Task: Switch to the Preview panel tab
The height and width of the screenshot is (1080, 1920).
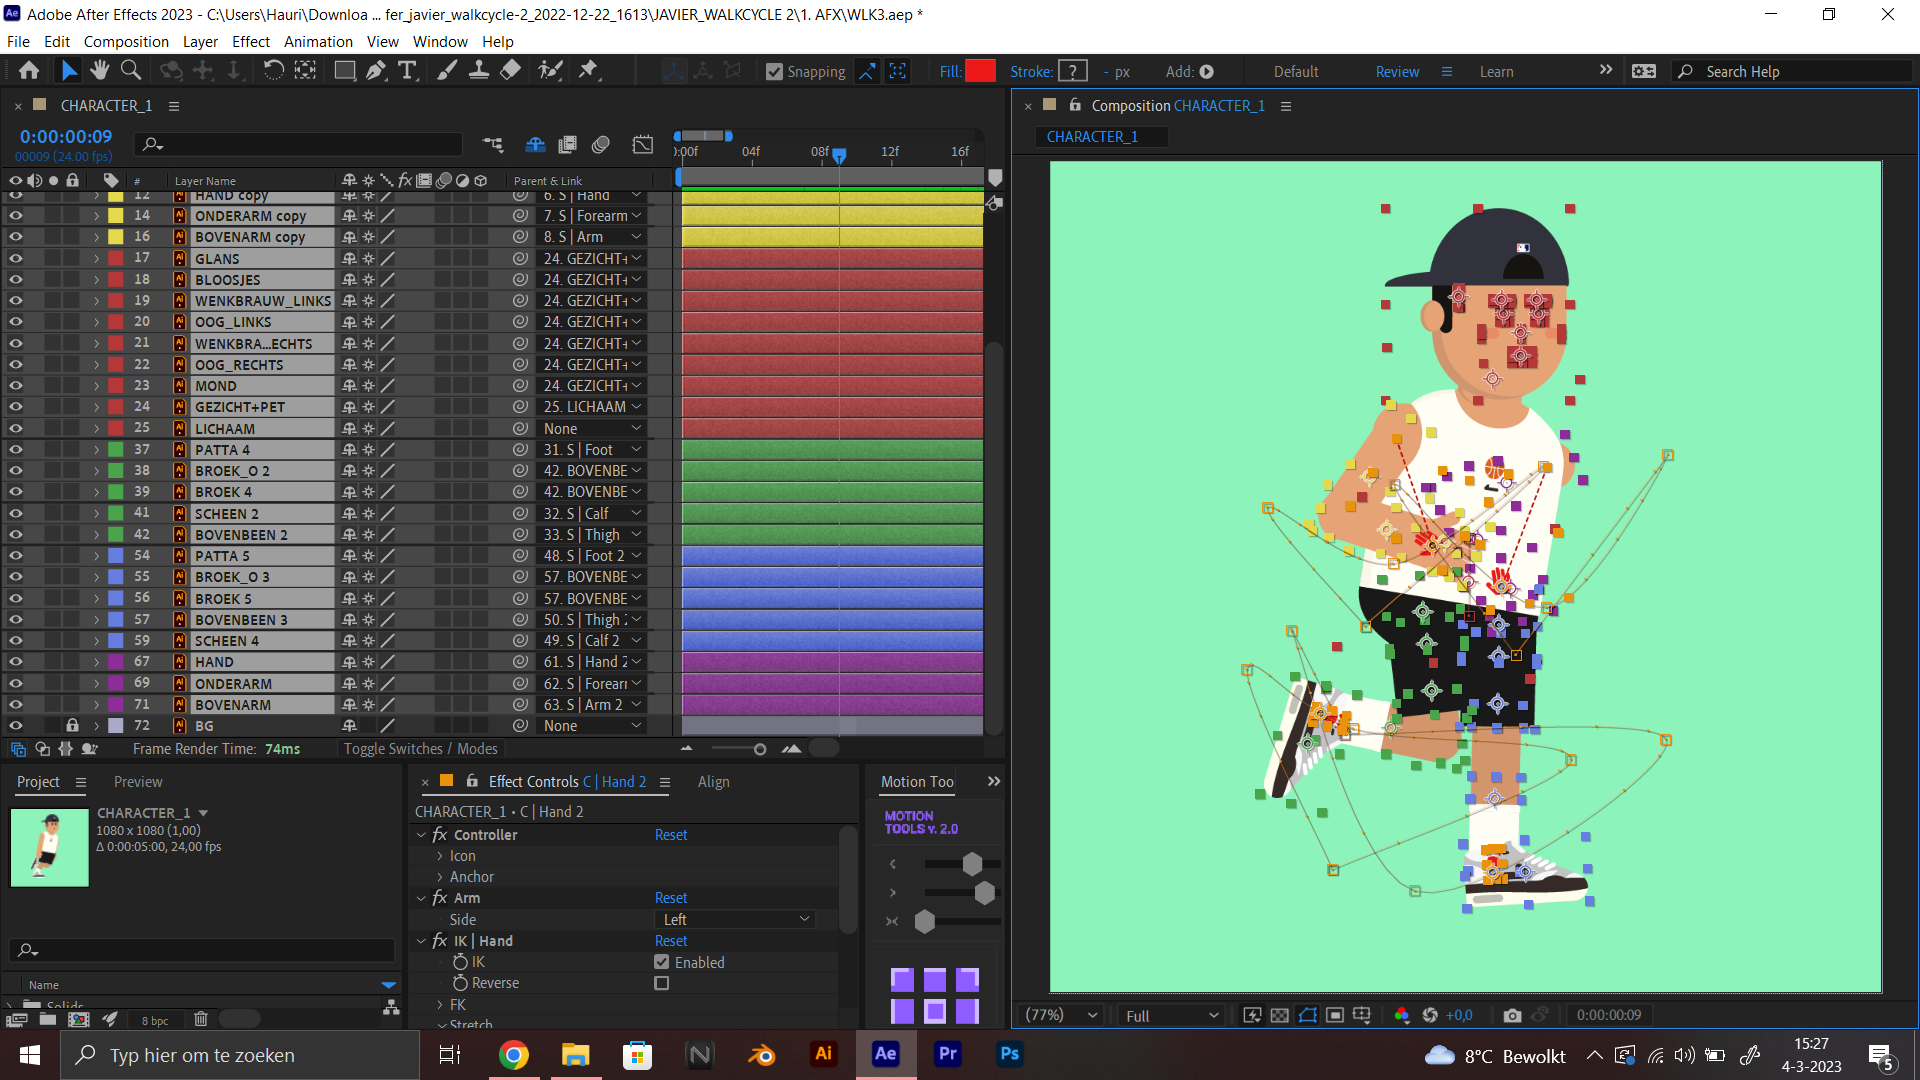Action: pyautogui.click(x=138, y=782)
